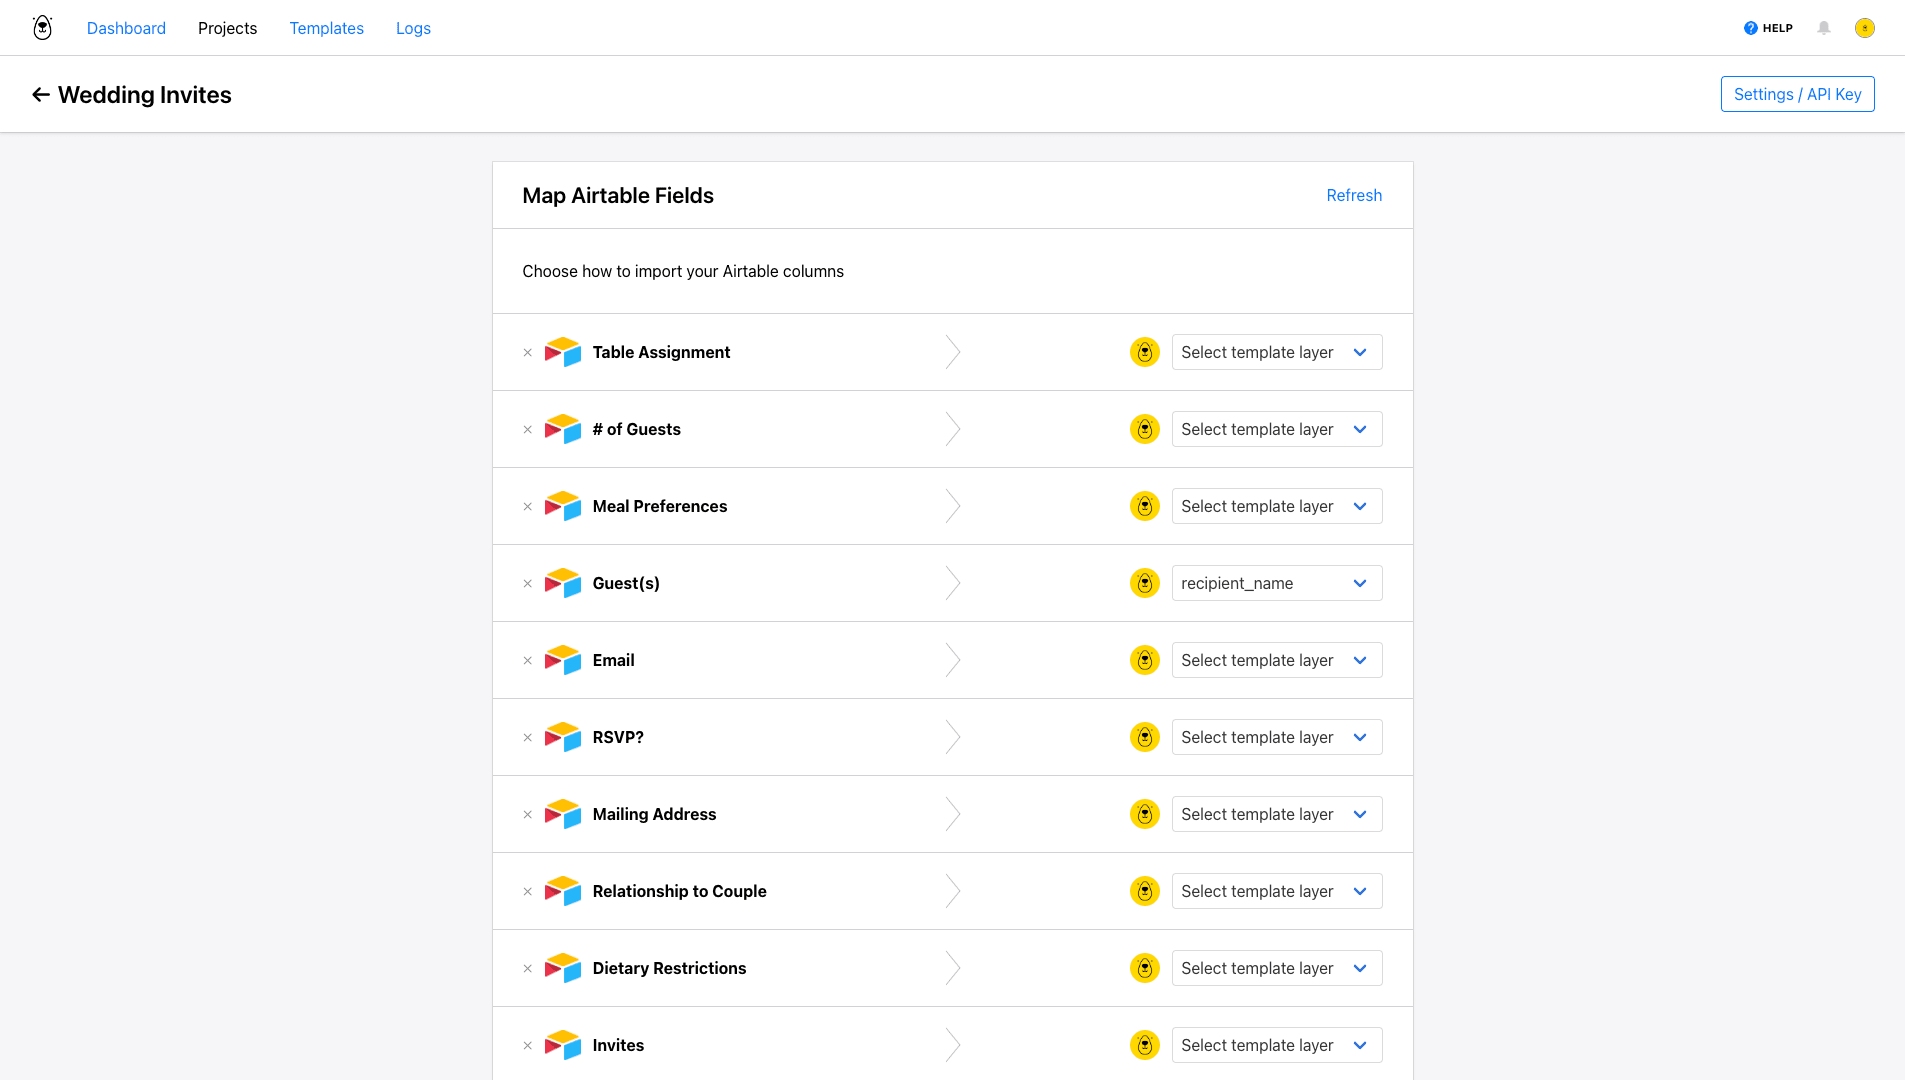
Task: Click the Refresh link
Action: point(1354,195)
